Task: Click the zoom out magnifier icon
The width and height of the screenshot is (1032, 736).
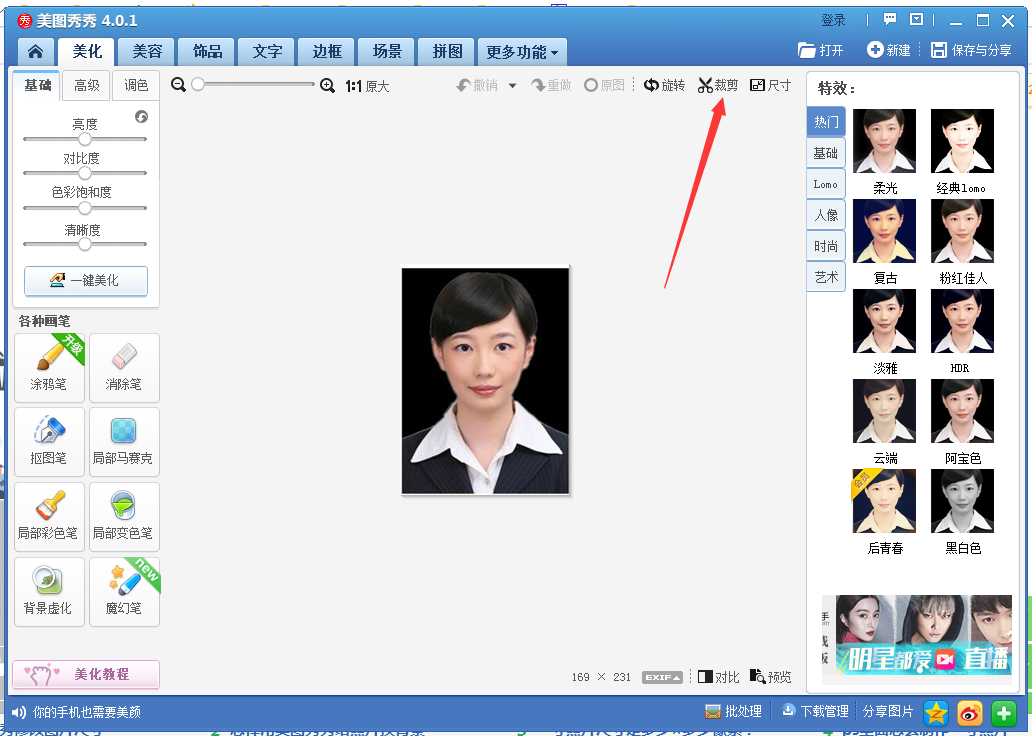Action: coord(178,85)
